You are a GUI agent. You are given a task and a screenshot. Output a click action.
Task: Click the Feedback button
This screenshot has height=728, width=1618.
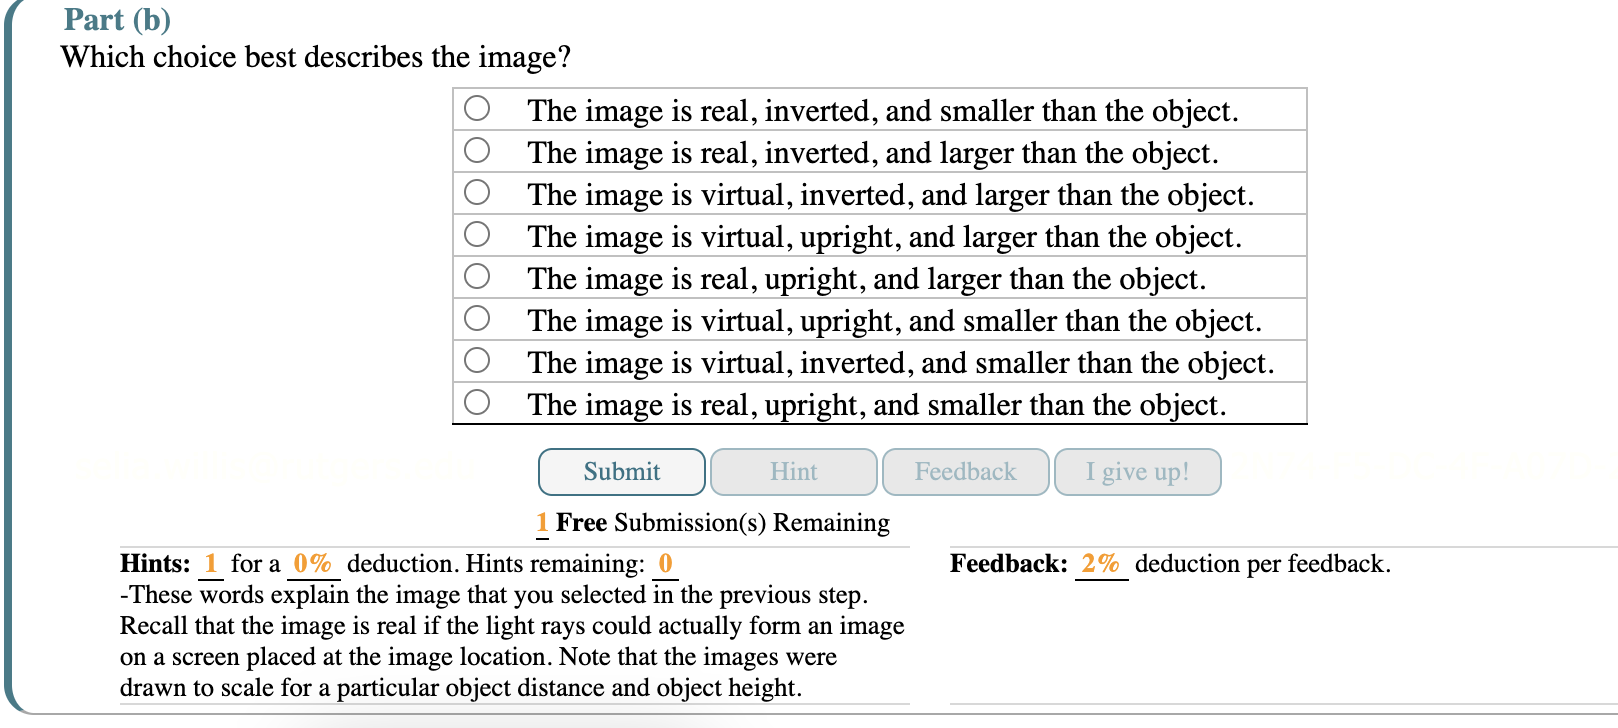pos(965,471)
